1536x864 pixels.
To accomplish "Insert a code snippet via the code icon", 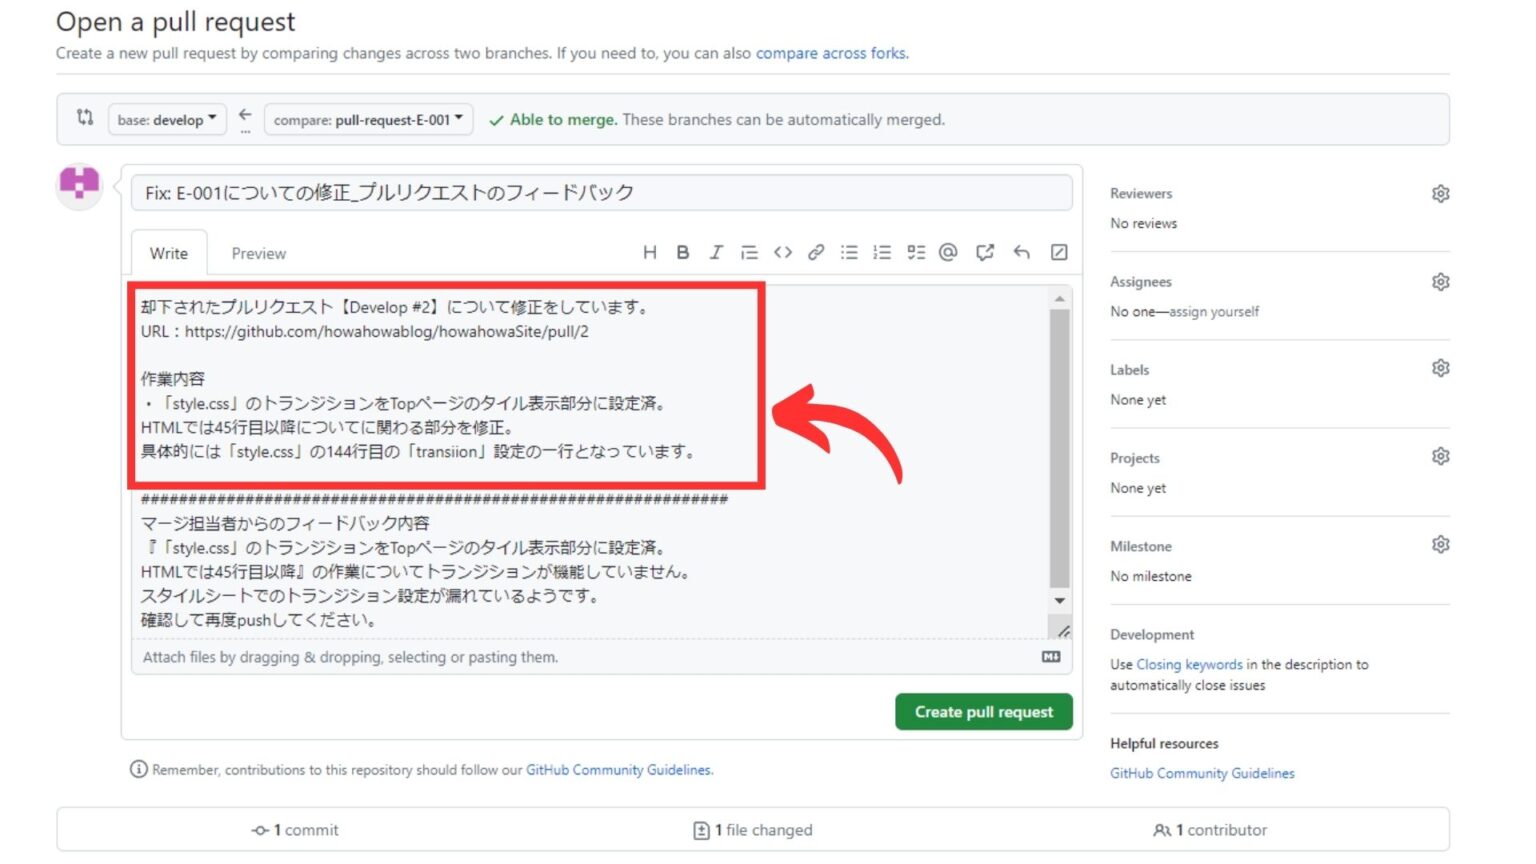I will point(783,252).
